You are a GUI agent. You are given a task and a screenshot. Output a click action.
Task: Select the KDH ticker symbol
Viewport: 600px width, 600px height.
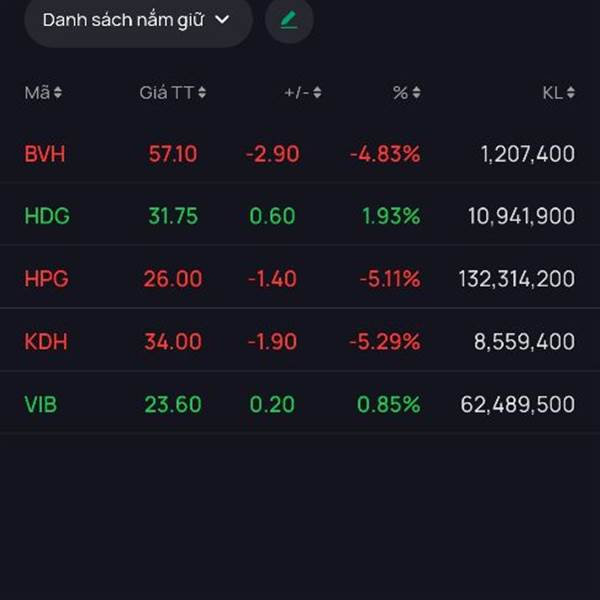pos(46,341)
